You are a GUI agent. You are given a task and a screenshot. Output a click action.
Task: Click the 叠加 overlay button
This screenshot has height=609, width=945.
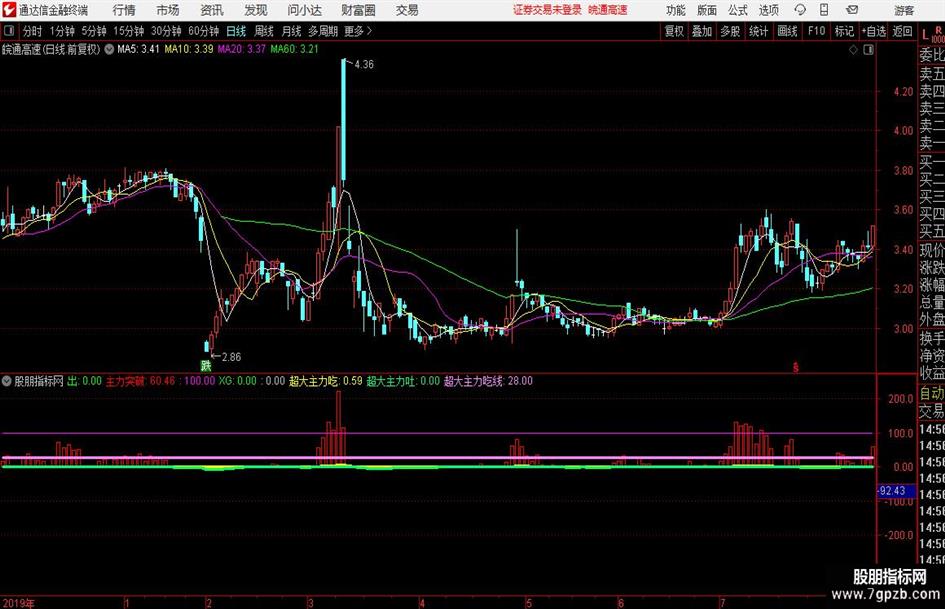click(702, 31)
